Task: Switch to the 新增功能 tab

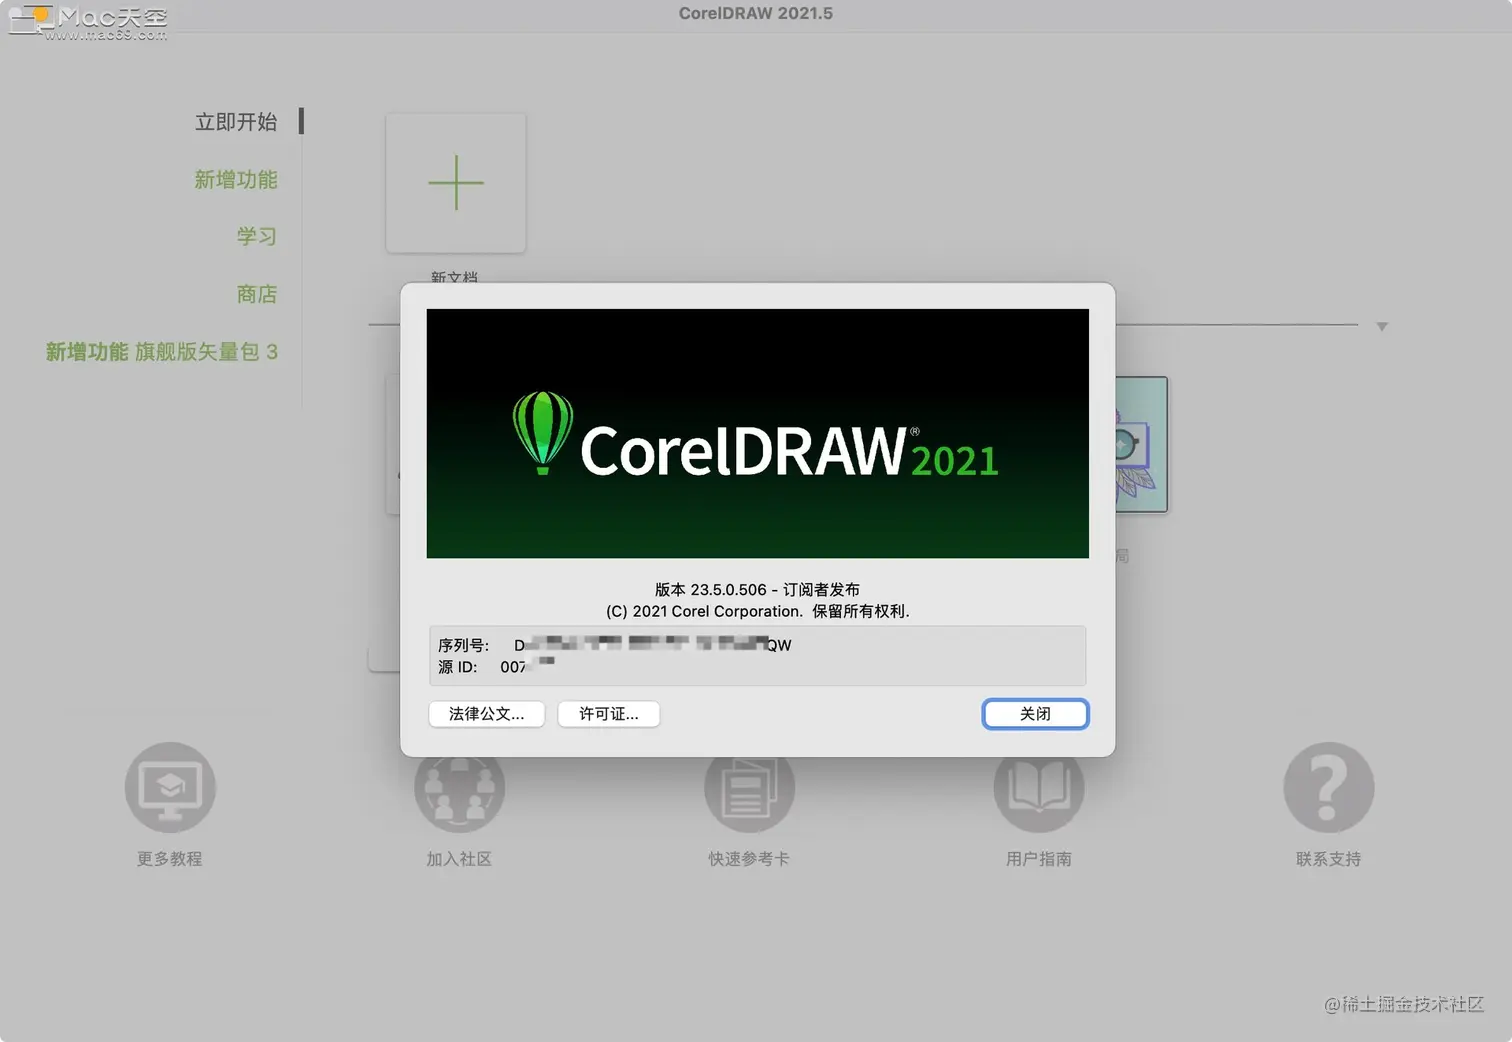Action: click(x=236, y=180)
